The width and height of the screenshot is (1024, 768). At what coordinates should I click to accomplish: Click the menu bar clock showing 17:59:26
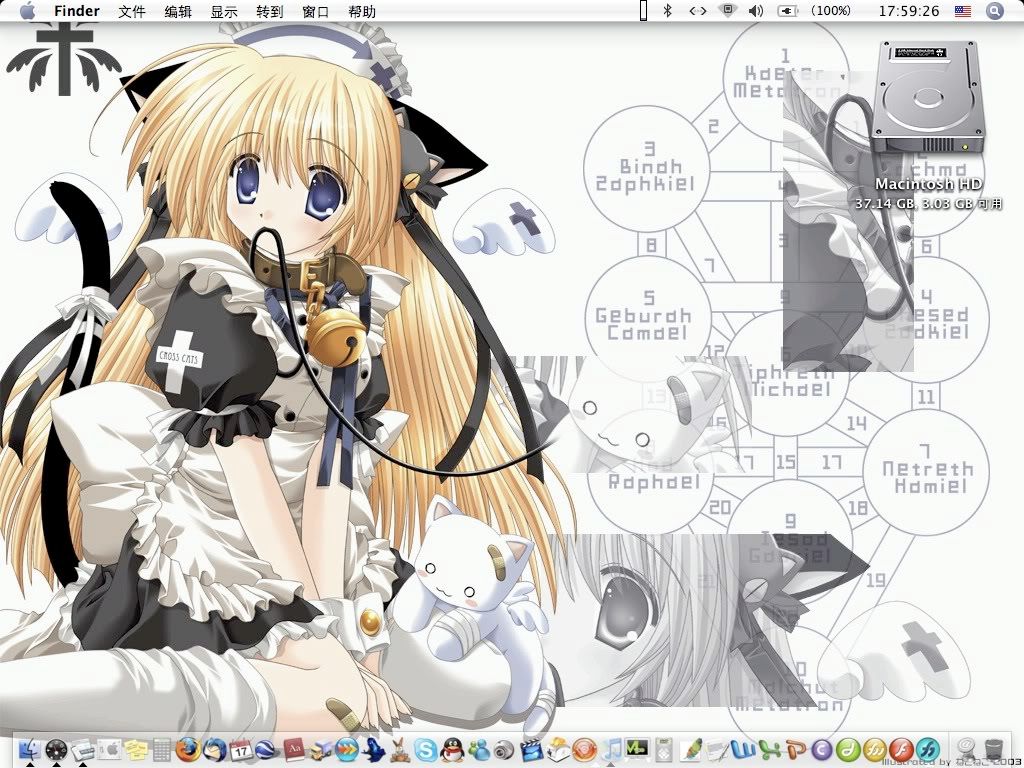coord(908,11)
